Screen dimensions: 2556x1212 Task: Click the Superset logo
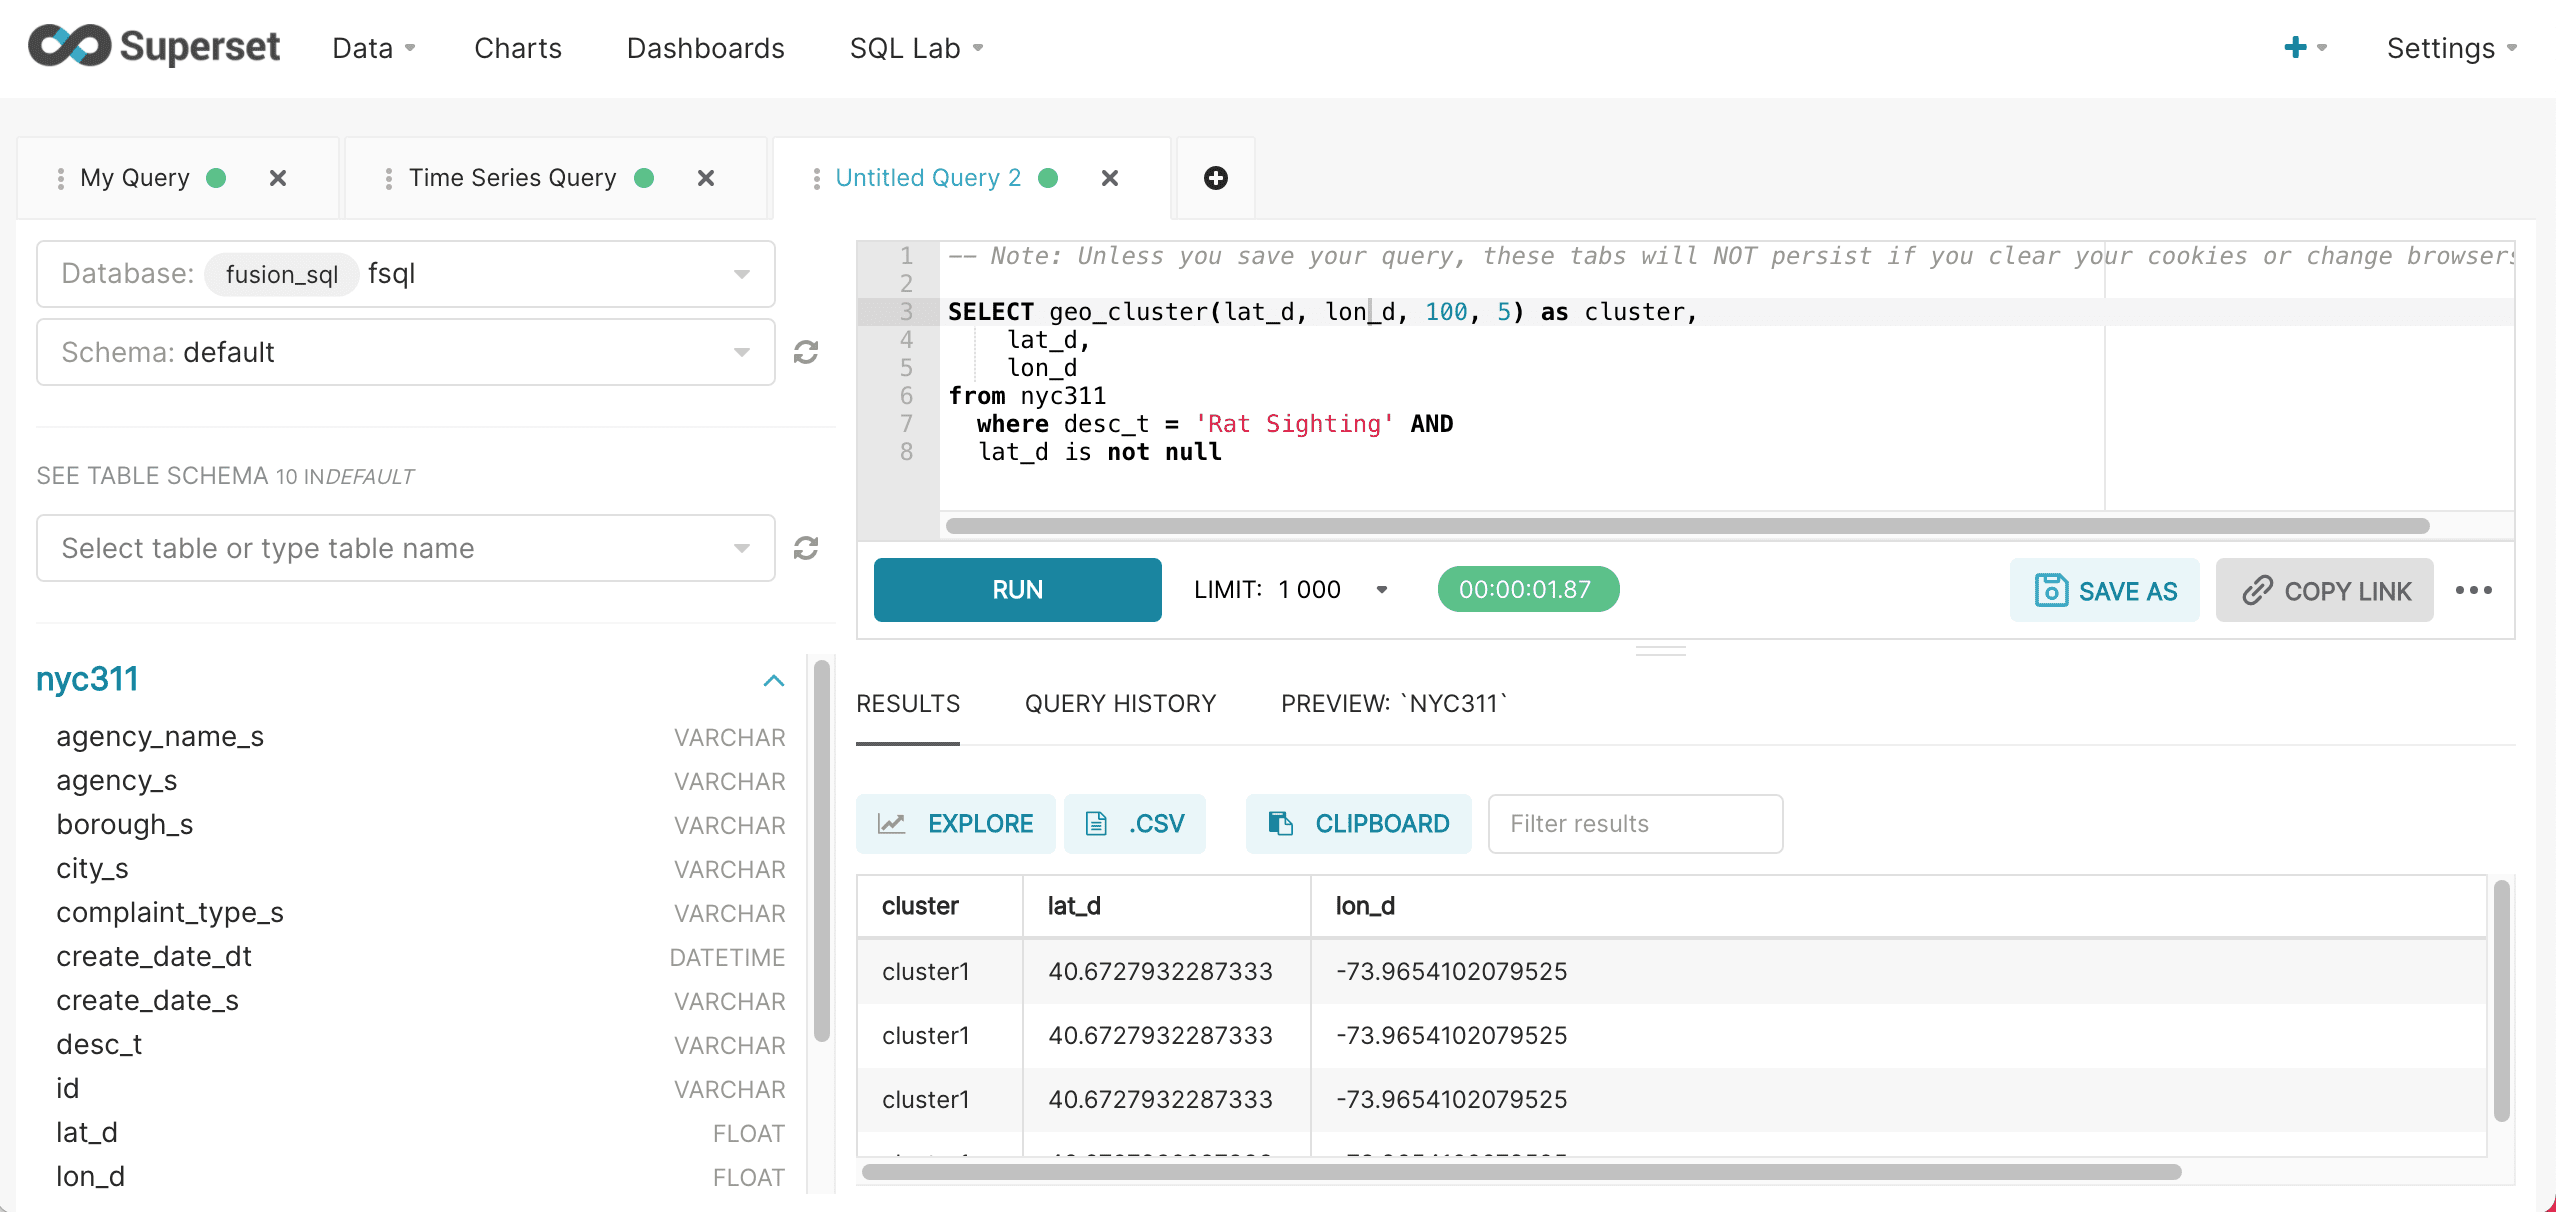[x=154, y=46]
